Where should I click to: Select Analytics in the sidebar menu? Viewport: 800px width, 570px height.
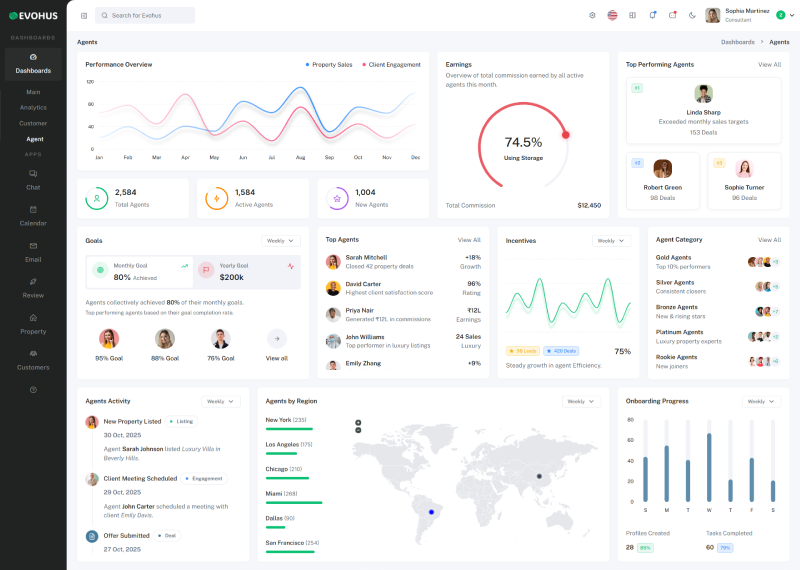tap(33, 107)
